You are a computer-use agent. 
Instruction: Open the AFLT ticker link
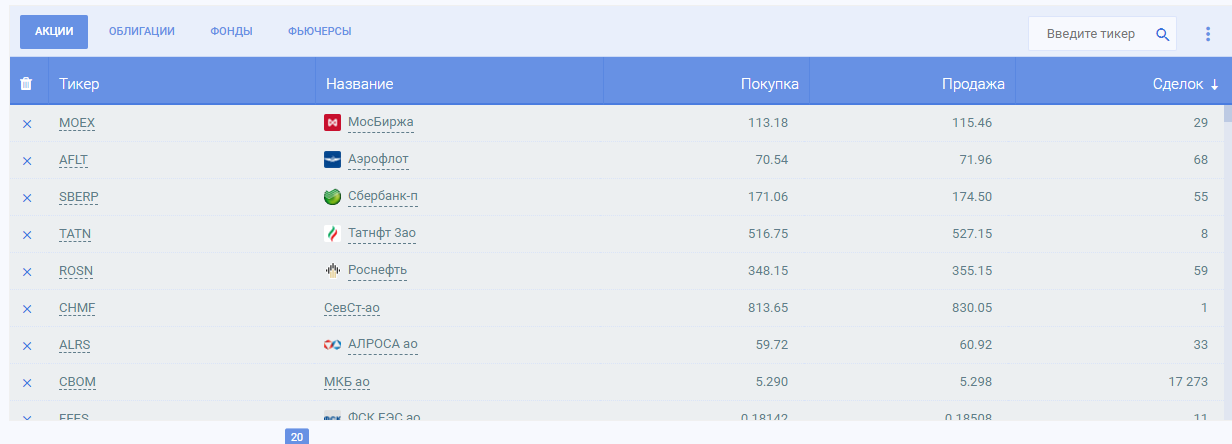75,160
